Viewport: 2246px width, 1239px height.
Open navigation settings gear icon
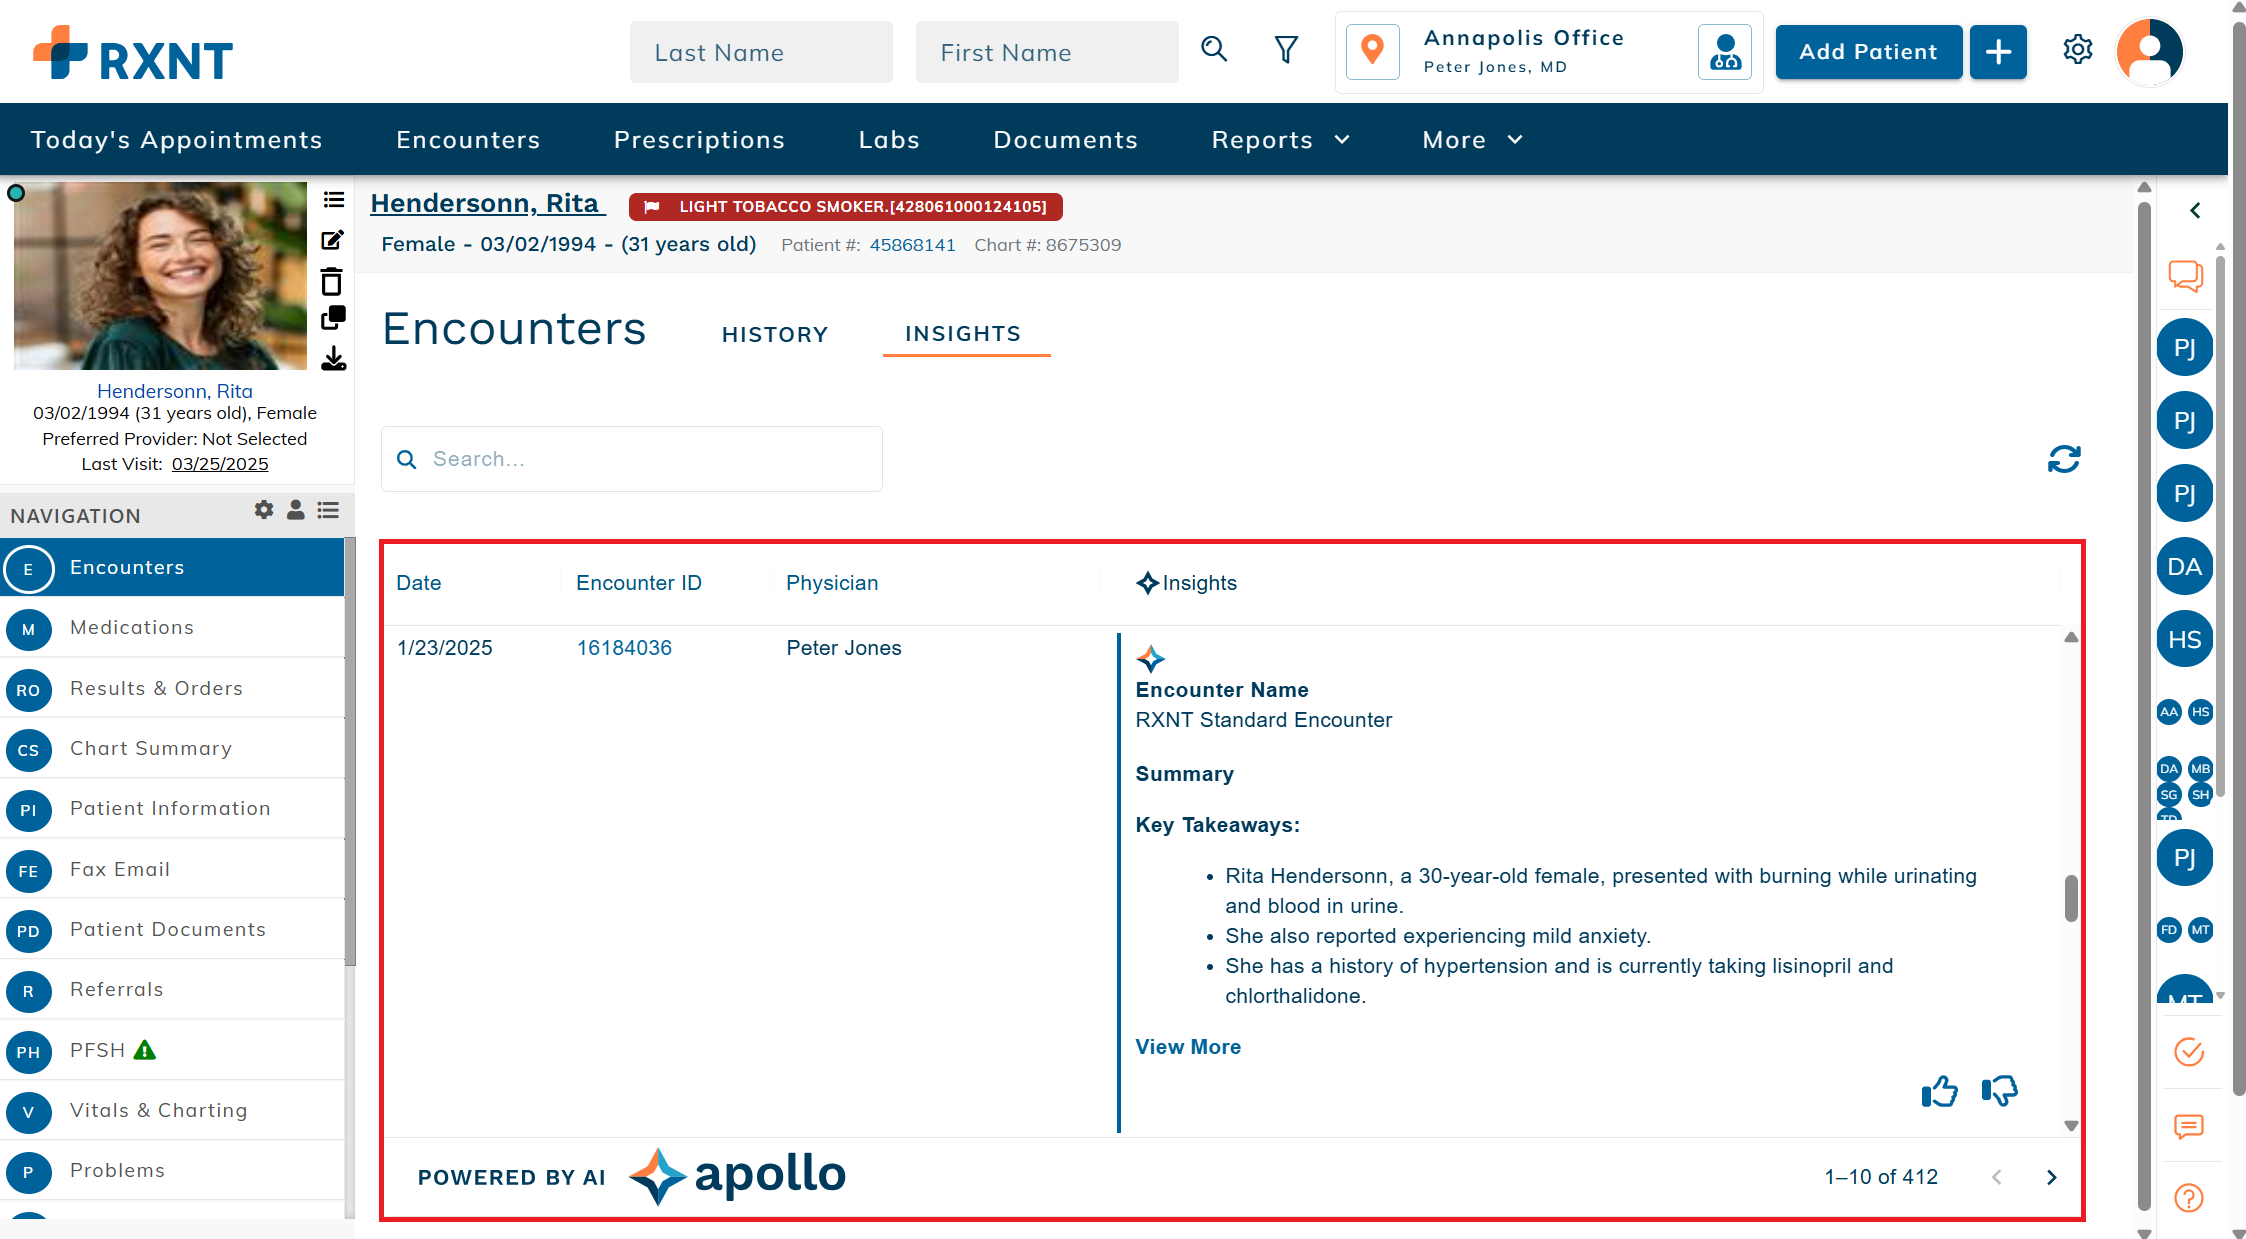coord(264,510)
